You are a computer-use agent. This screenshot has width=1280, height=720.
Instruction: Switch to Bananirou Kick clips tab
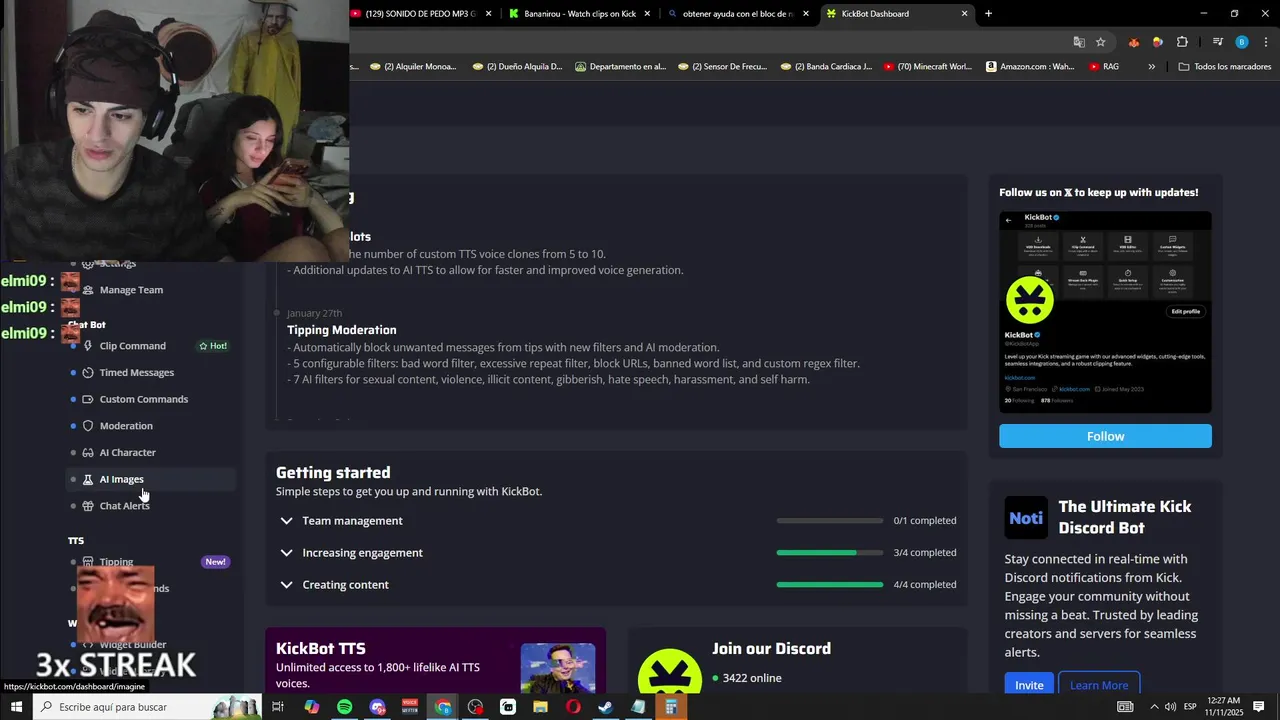579,14
